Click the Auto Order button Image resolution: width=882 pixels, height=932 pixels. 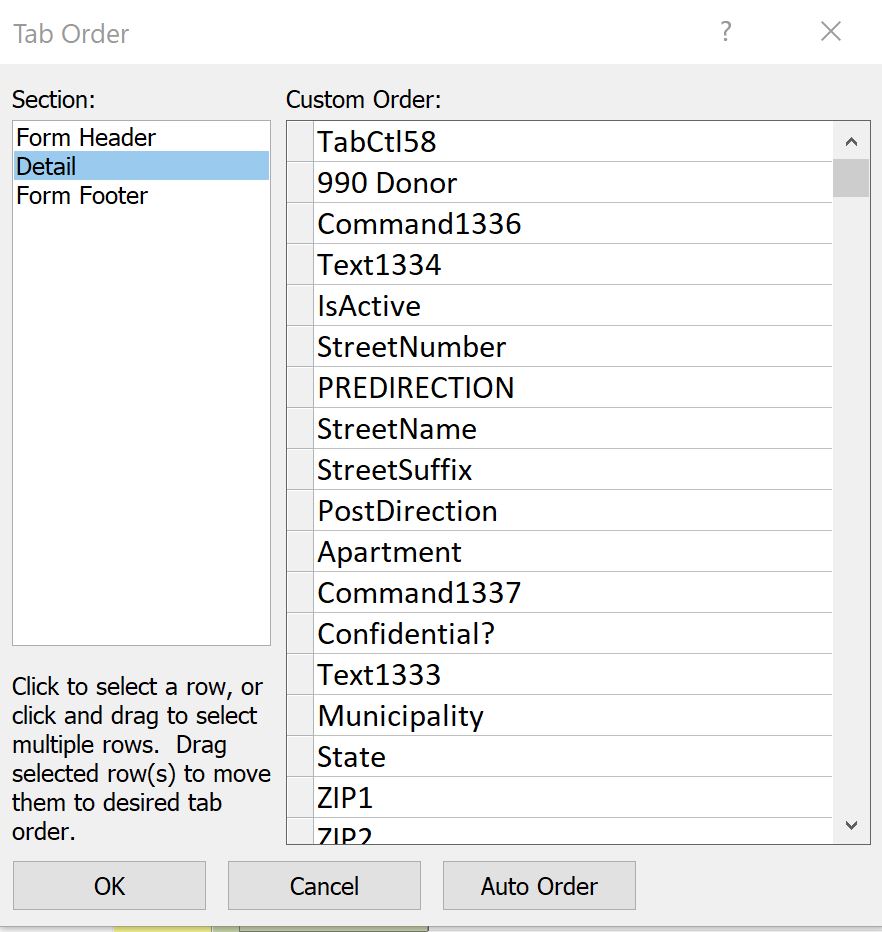click(x=539, y=886)
